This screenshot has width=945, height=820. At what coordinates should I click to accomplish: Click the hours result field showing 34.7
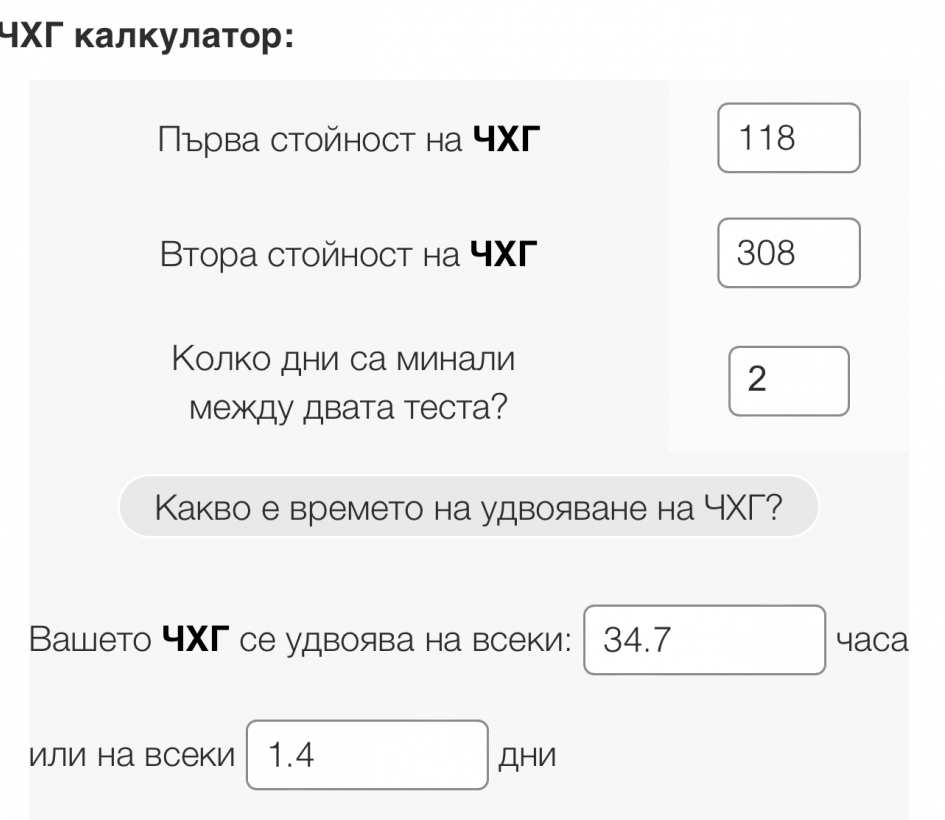coord(704,640)
